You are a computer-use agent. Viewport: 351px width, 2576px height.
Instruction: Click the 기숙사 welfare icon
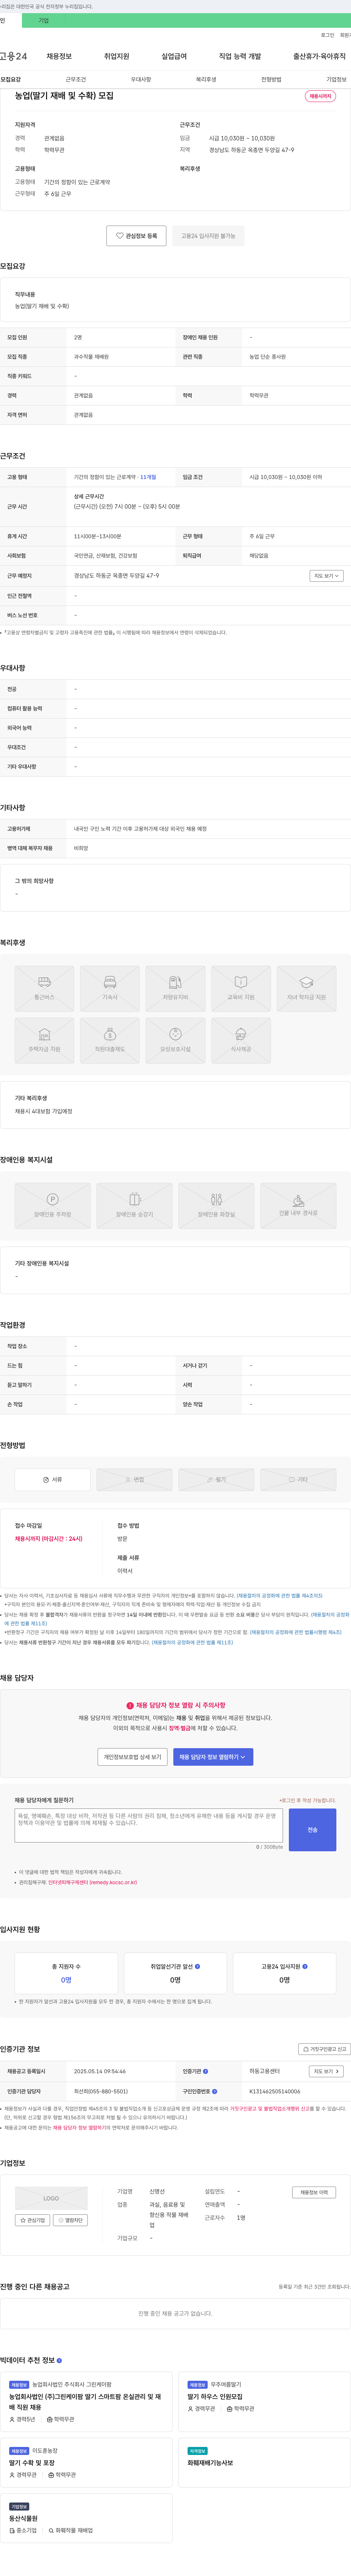point(110,989)
